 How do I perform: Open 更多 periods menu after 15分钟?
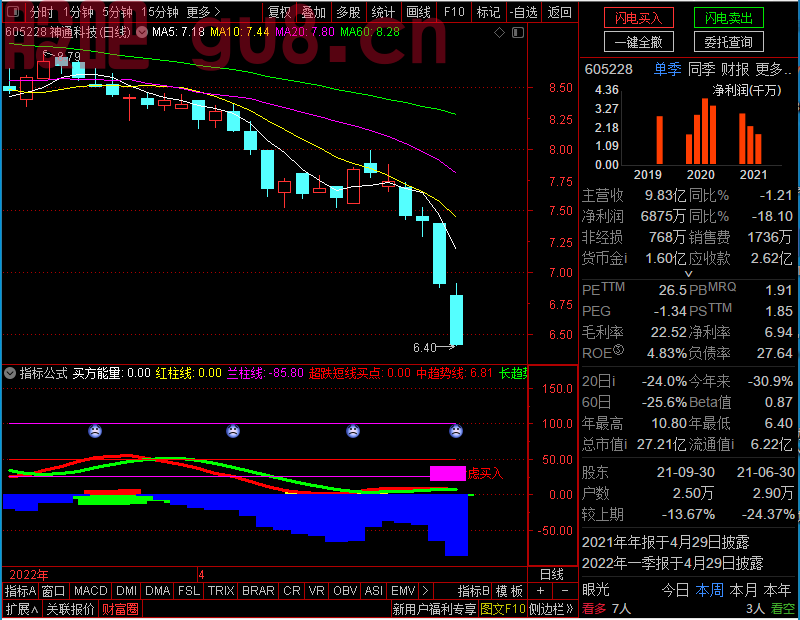tap(204, 12)
